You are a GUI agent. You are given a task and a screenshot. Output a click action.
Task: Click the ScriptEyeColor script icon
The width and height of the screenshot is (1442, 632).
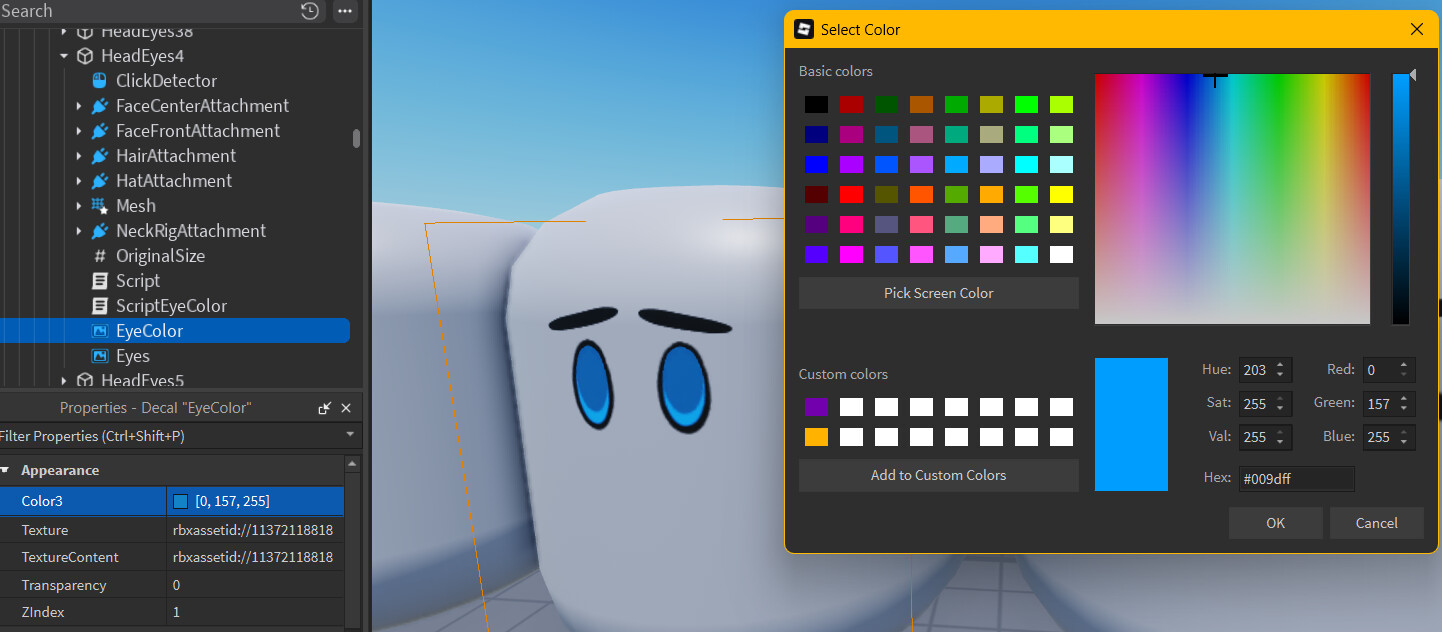99,306
